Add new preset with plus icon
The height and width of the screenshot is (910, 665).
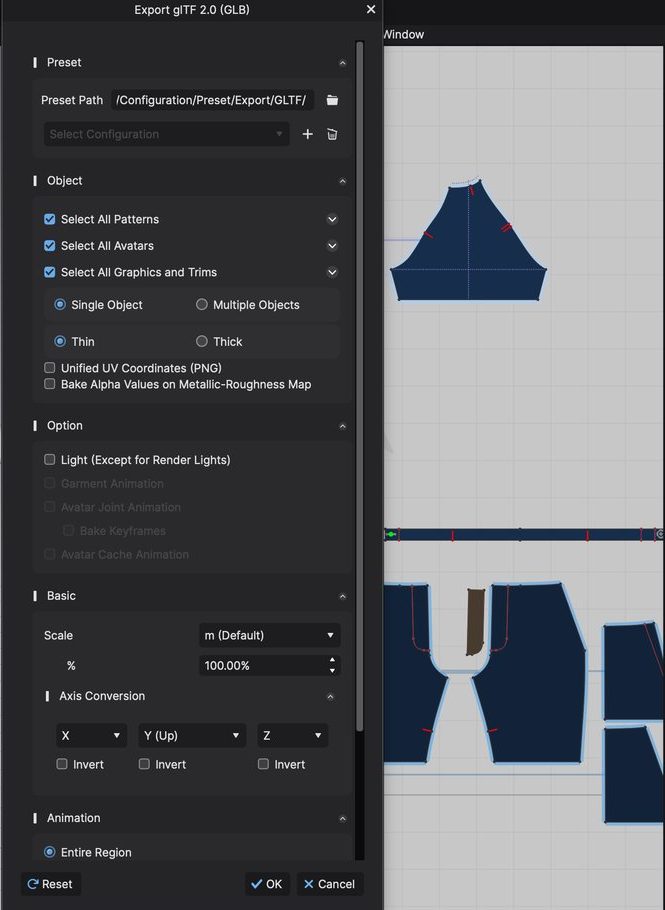point(308,134)
